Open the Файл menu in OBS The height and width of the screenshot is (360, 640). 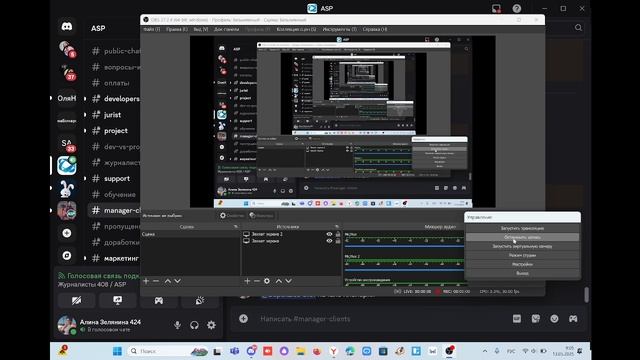pyautogui.click(x=151, y=29)
